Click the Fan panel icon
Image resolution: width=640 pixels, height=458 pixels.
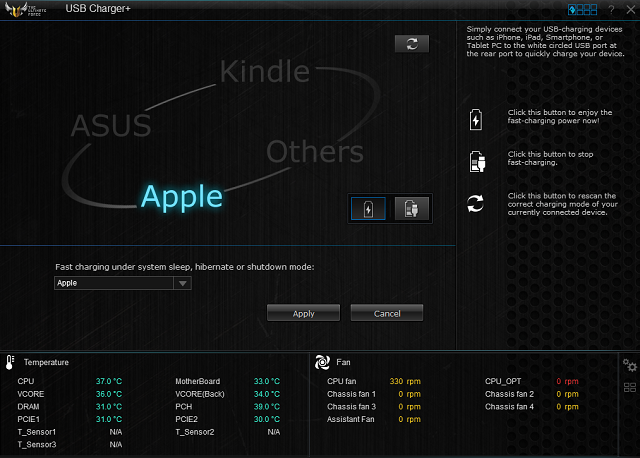(x=323, y=362)
